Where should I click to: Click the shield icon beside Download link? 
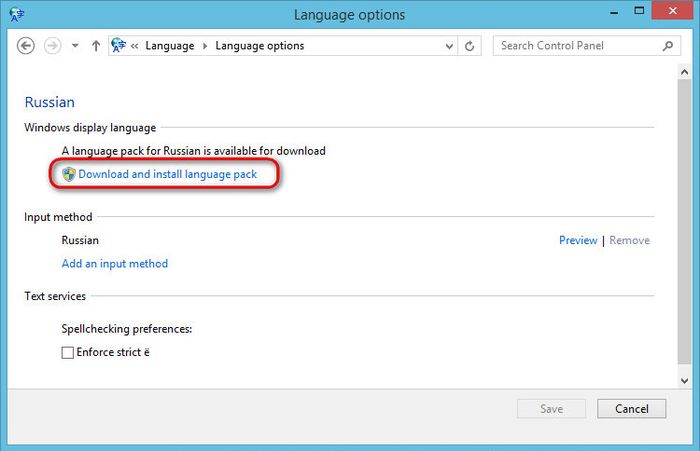tap(69, 174)
